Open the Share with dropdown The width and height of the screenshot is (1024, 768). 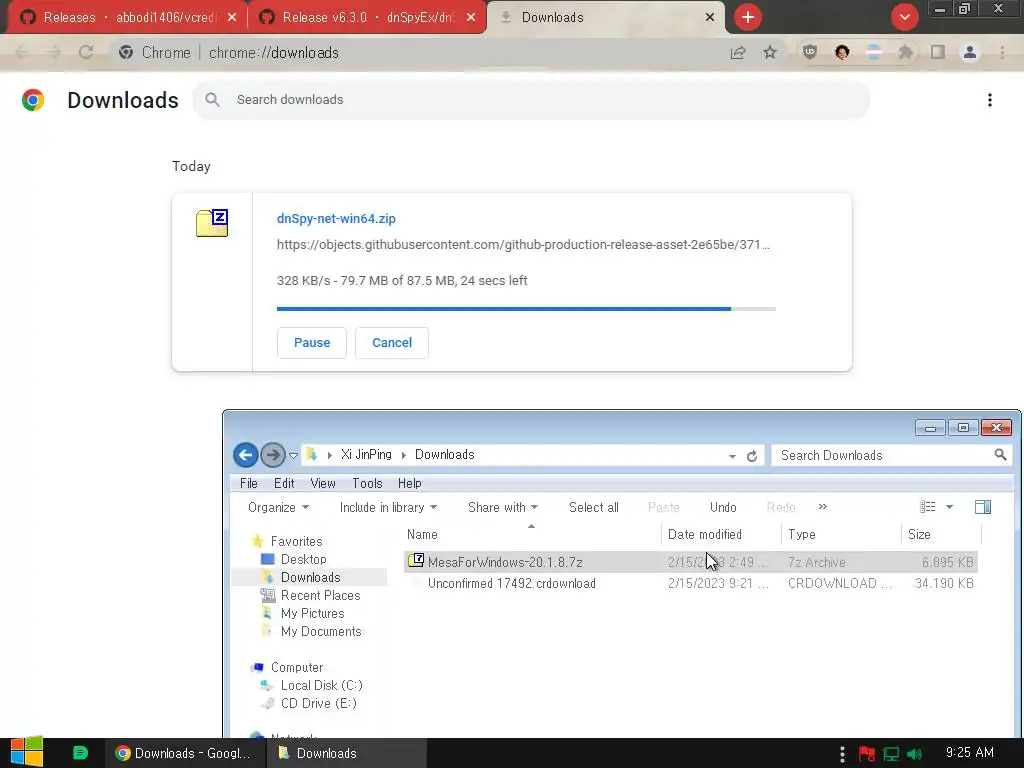pos(503,507)
